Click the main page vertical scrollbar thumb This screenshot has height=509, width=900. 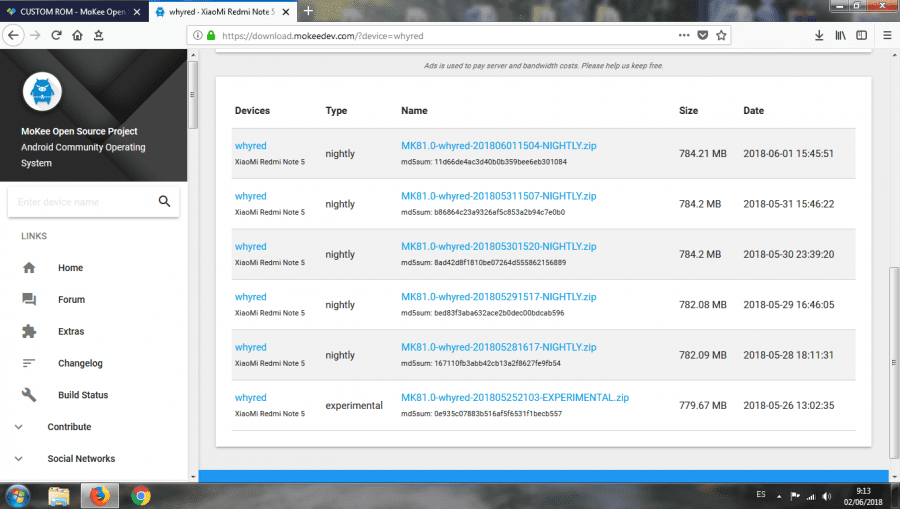[894, 363]
